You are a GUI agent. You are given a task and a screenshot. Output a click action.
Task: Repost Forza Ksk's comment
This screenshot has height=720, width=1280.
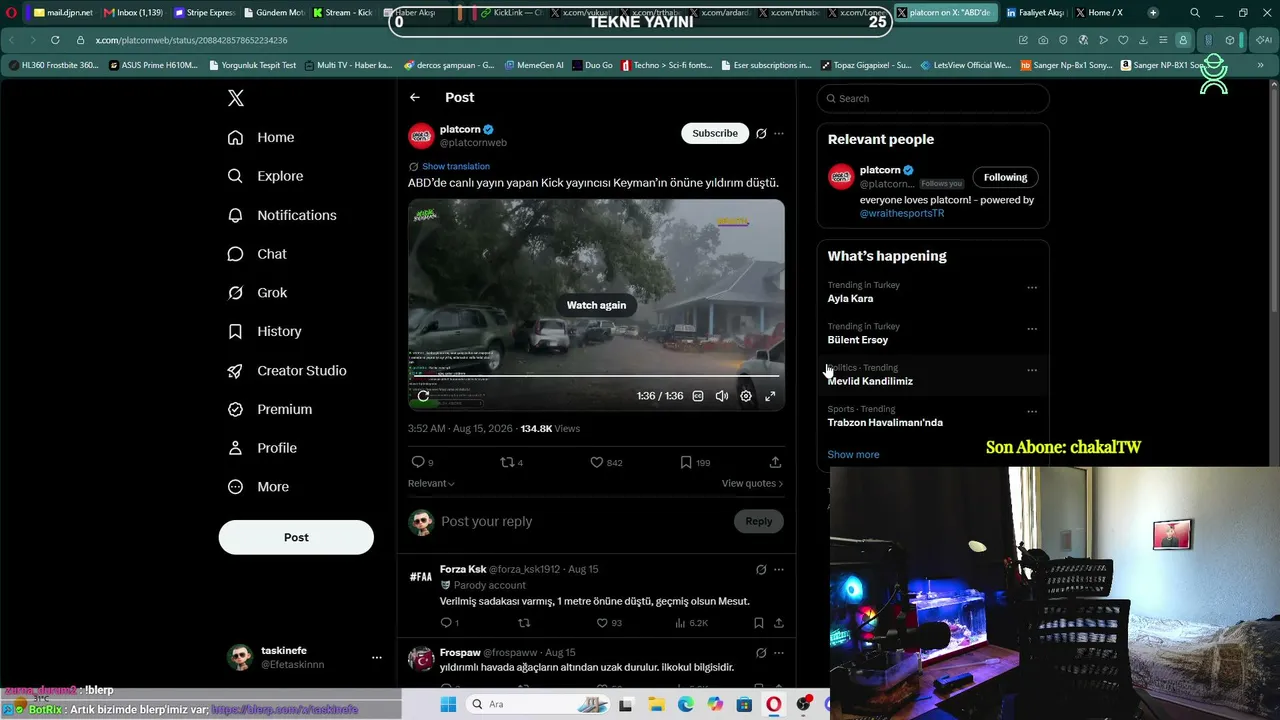tap(524, 623)
